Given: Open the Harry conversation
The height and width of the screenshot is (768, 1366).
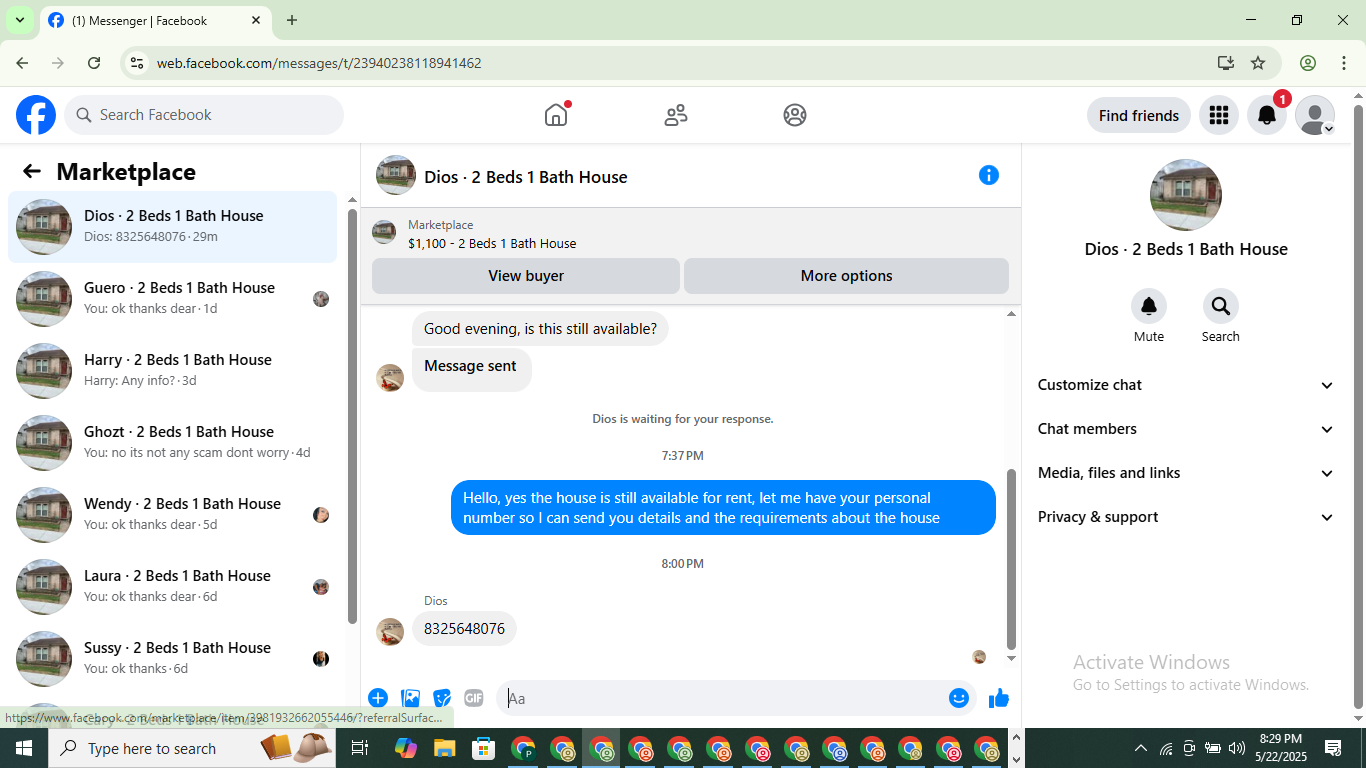Looking at the screenshot, I should [x=173, y=371].
